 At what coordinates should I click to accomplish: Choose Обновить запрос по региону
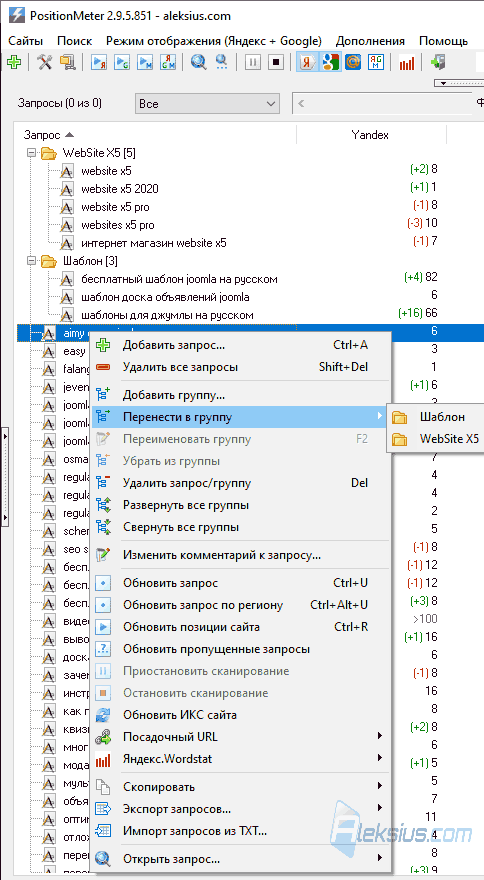(241, 605)
